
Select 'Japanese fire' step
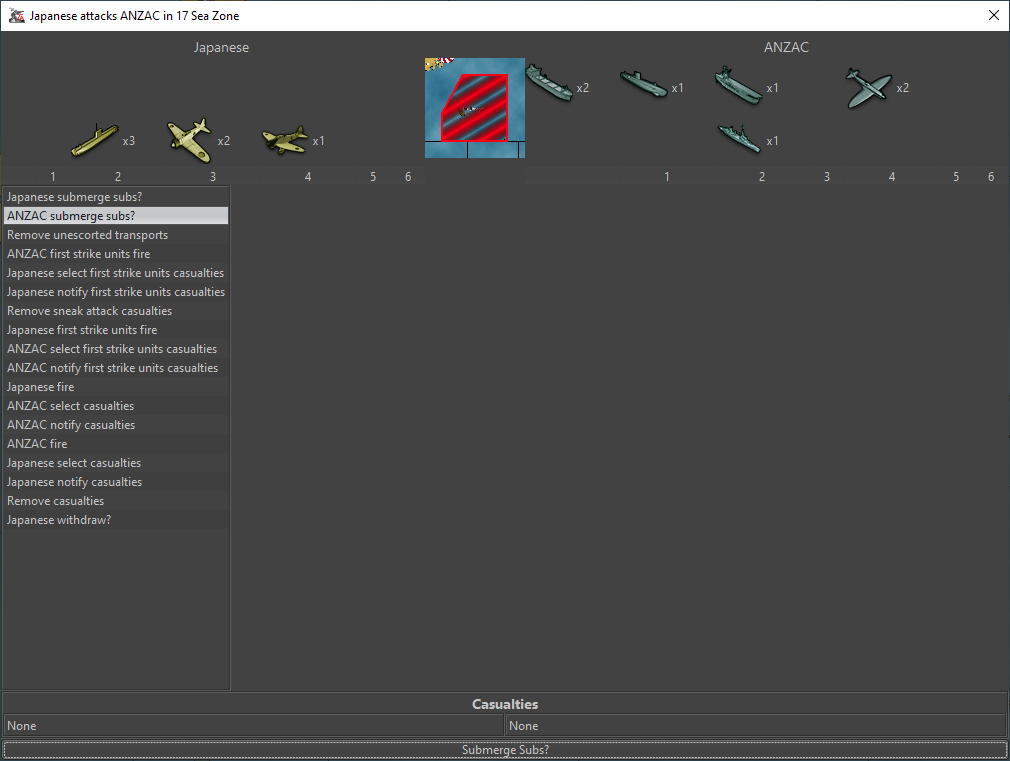116,387
